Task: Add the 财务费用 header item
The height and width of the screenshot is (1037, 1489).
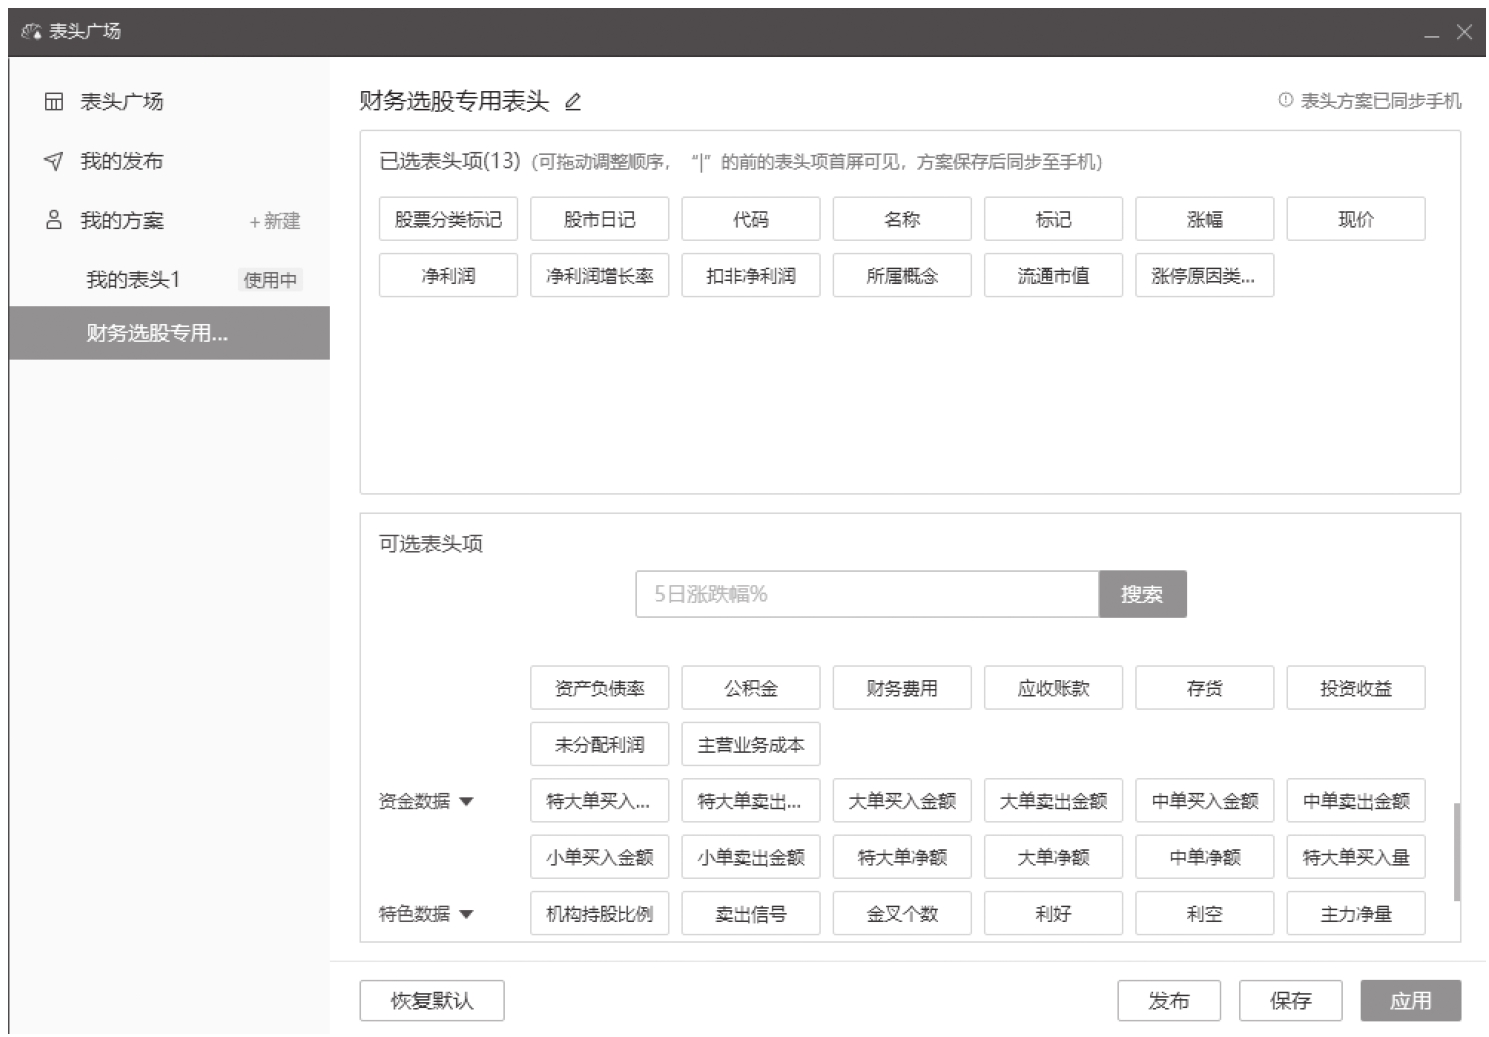Action: (x=902, y=688)
